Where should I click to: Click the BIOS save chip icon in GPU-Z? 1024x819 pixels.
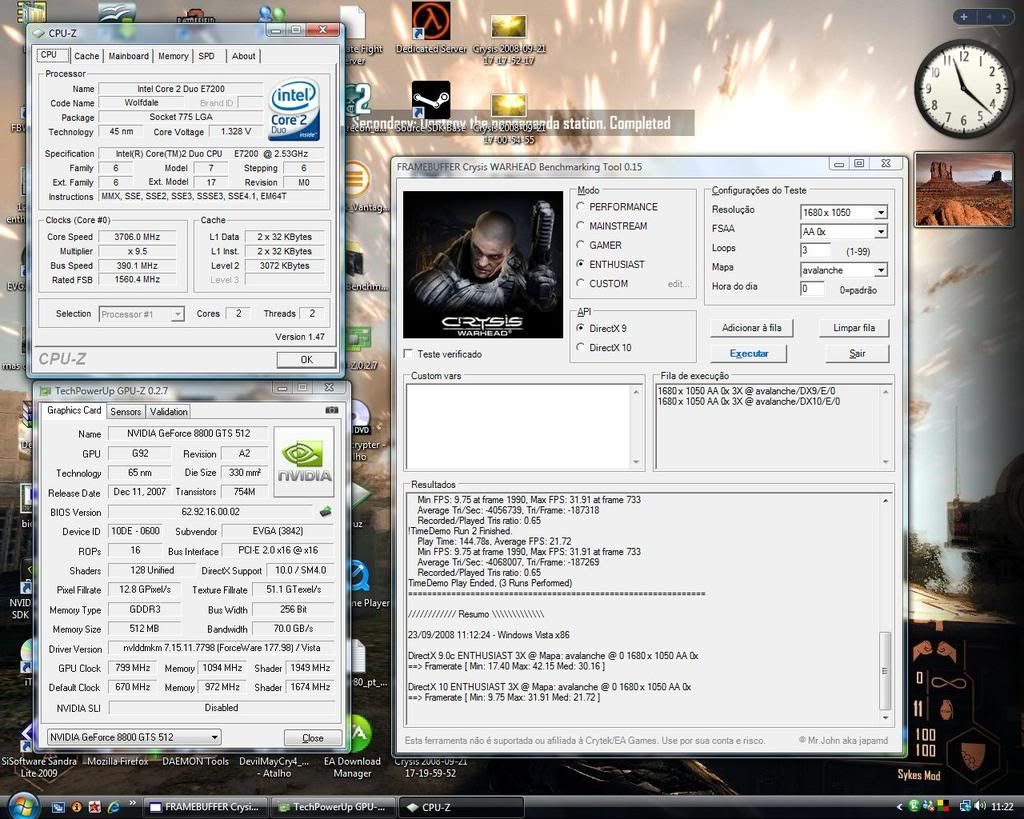[326, 512]
